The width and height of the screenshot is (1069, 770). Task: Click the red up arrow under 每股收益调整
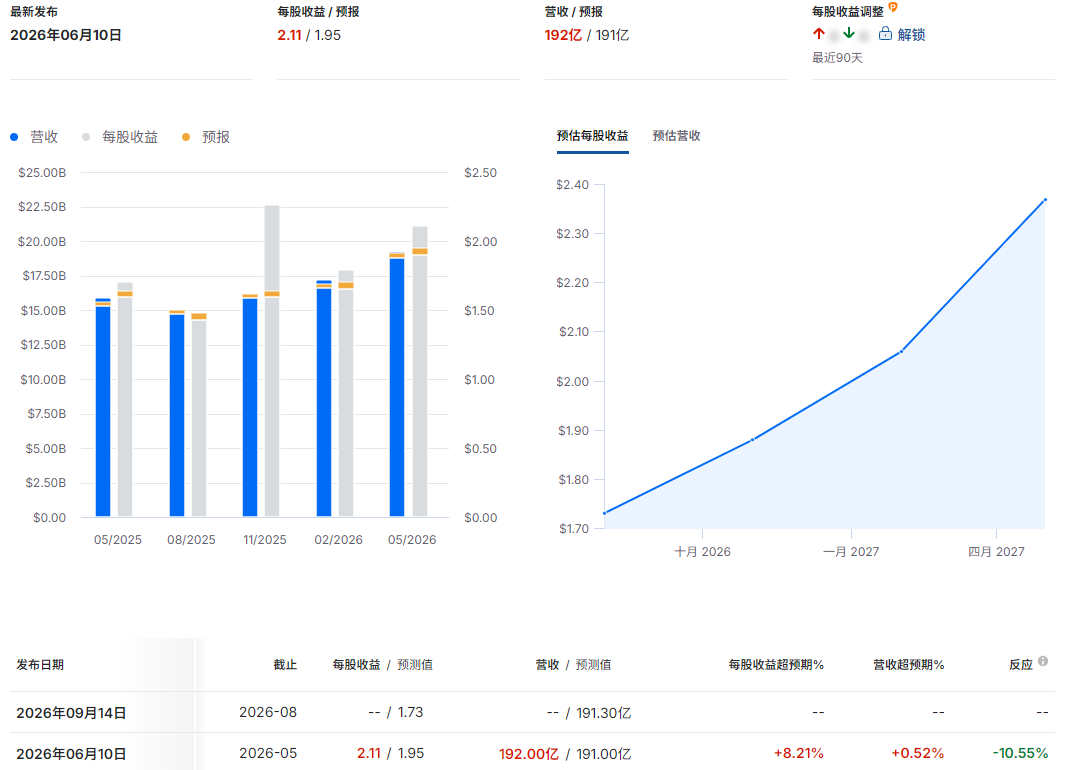click(819, 33)
